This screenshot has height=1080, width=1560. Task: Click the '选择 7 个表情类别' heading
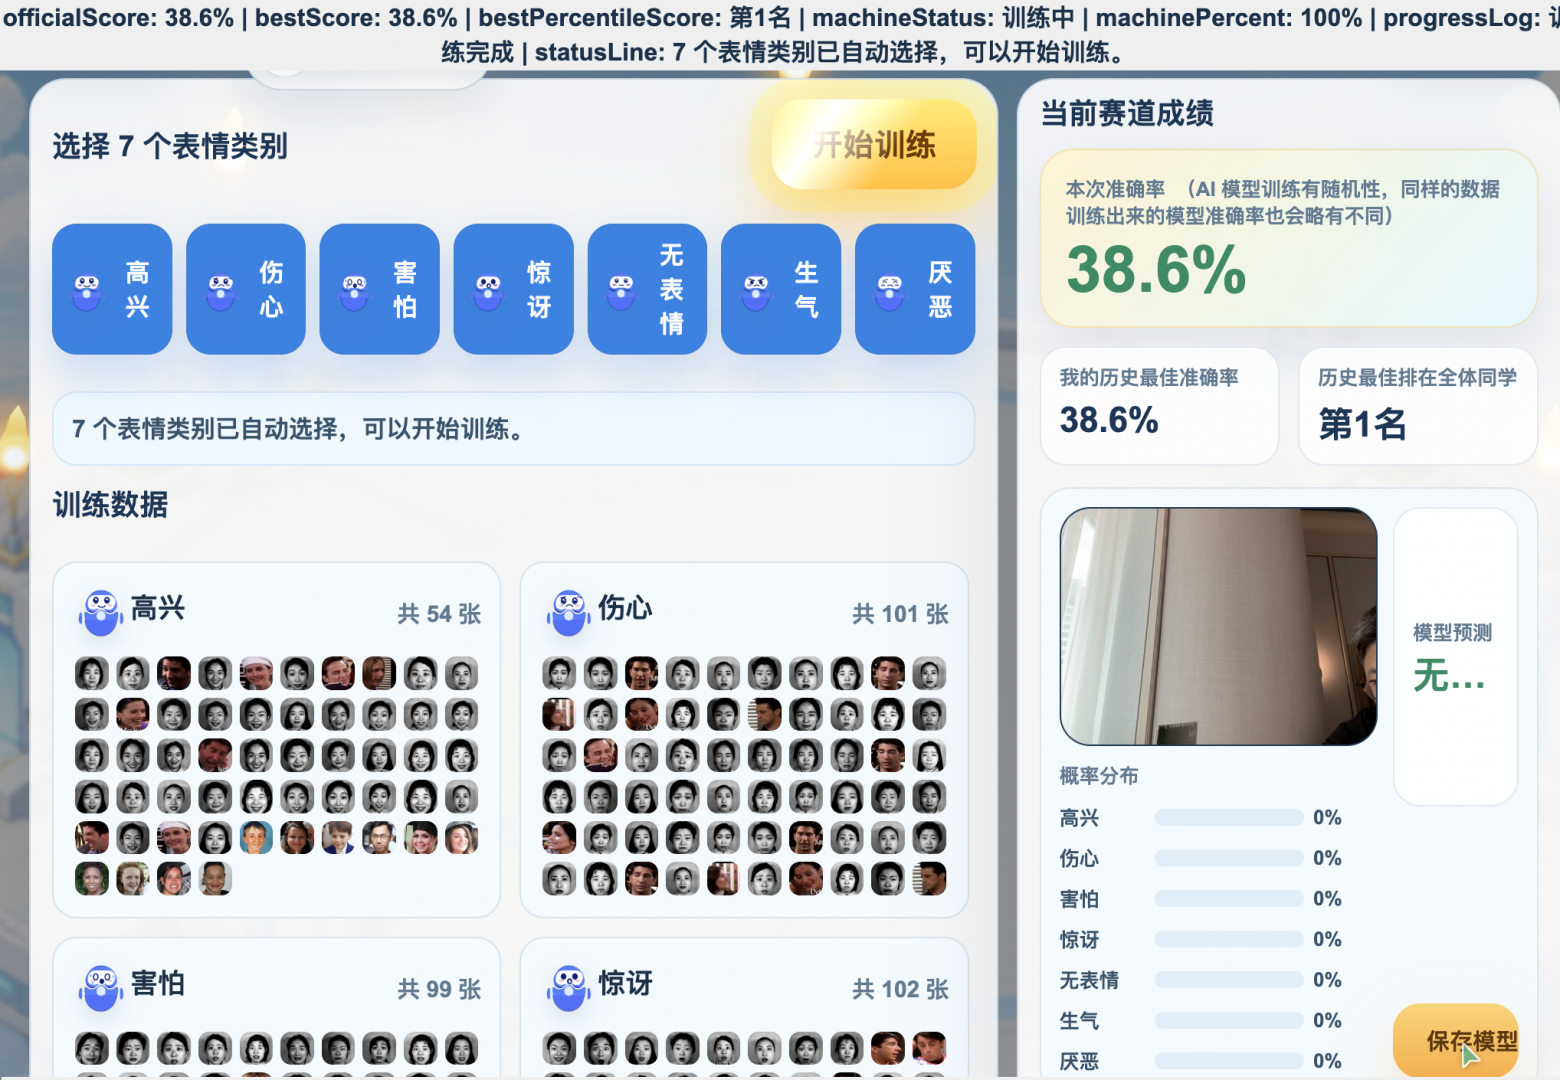(x=170, y=146)
